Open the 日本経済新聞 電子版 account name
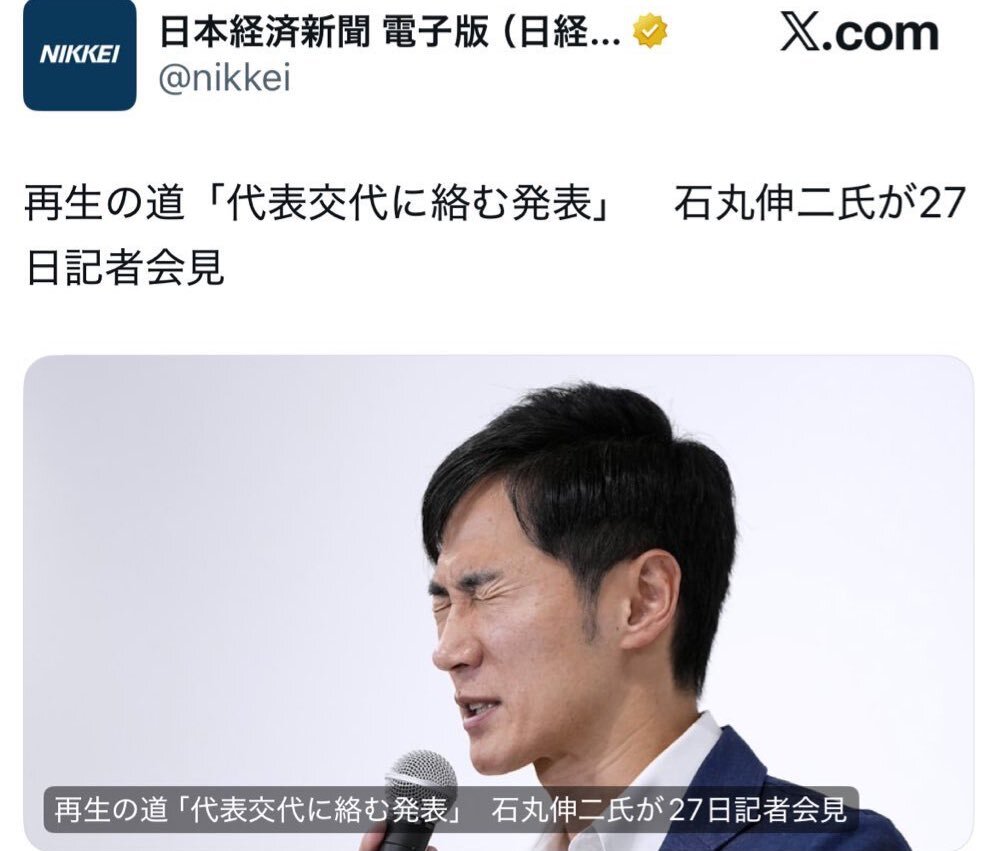Viewport: 997px width, 851px height. coord(324,32)
